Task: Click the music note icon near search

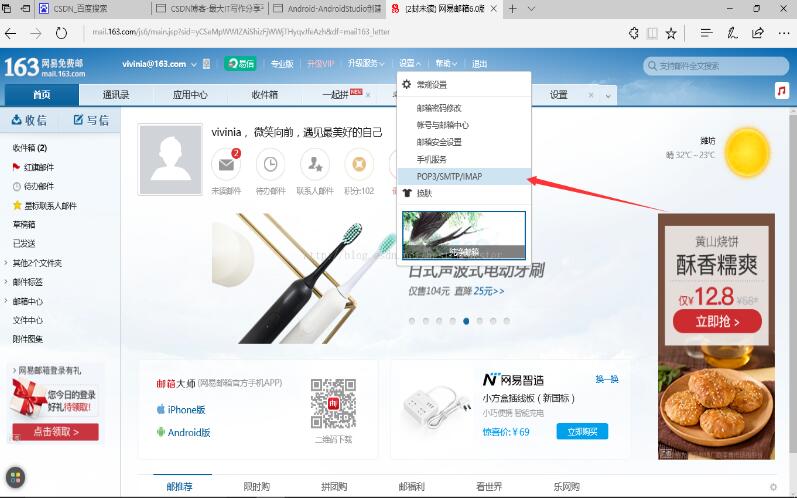Action: click(781, 91)
